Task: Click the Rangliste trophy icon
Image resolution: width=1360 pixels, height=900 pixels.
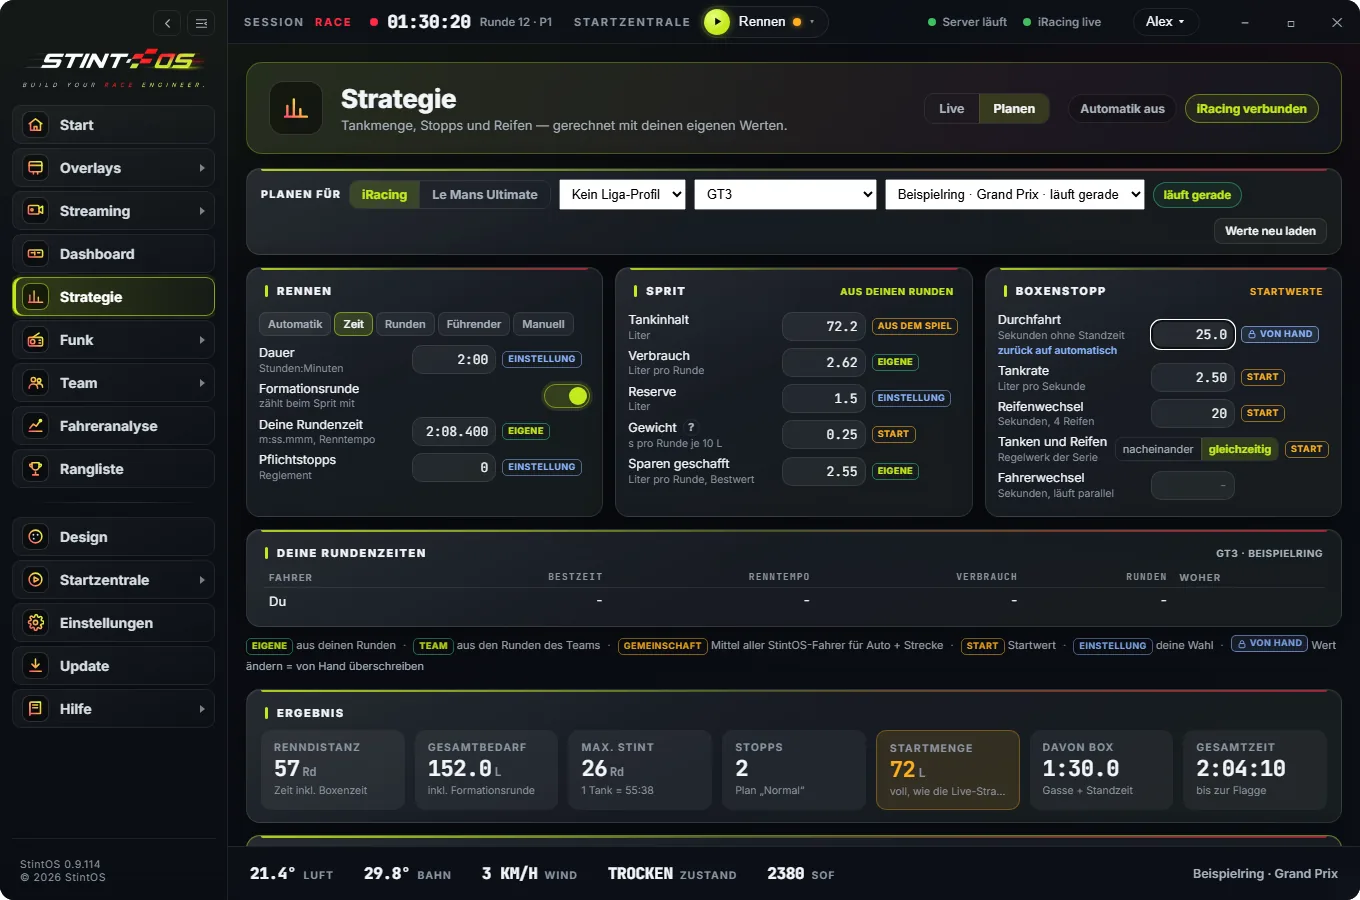Action: pyautogui.click(x=36, y=469)
